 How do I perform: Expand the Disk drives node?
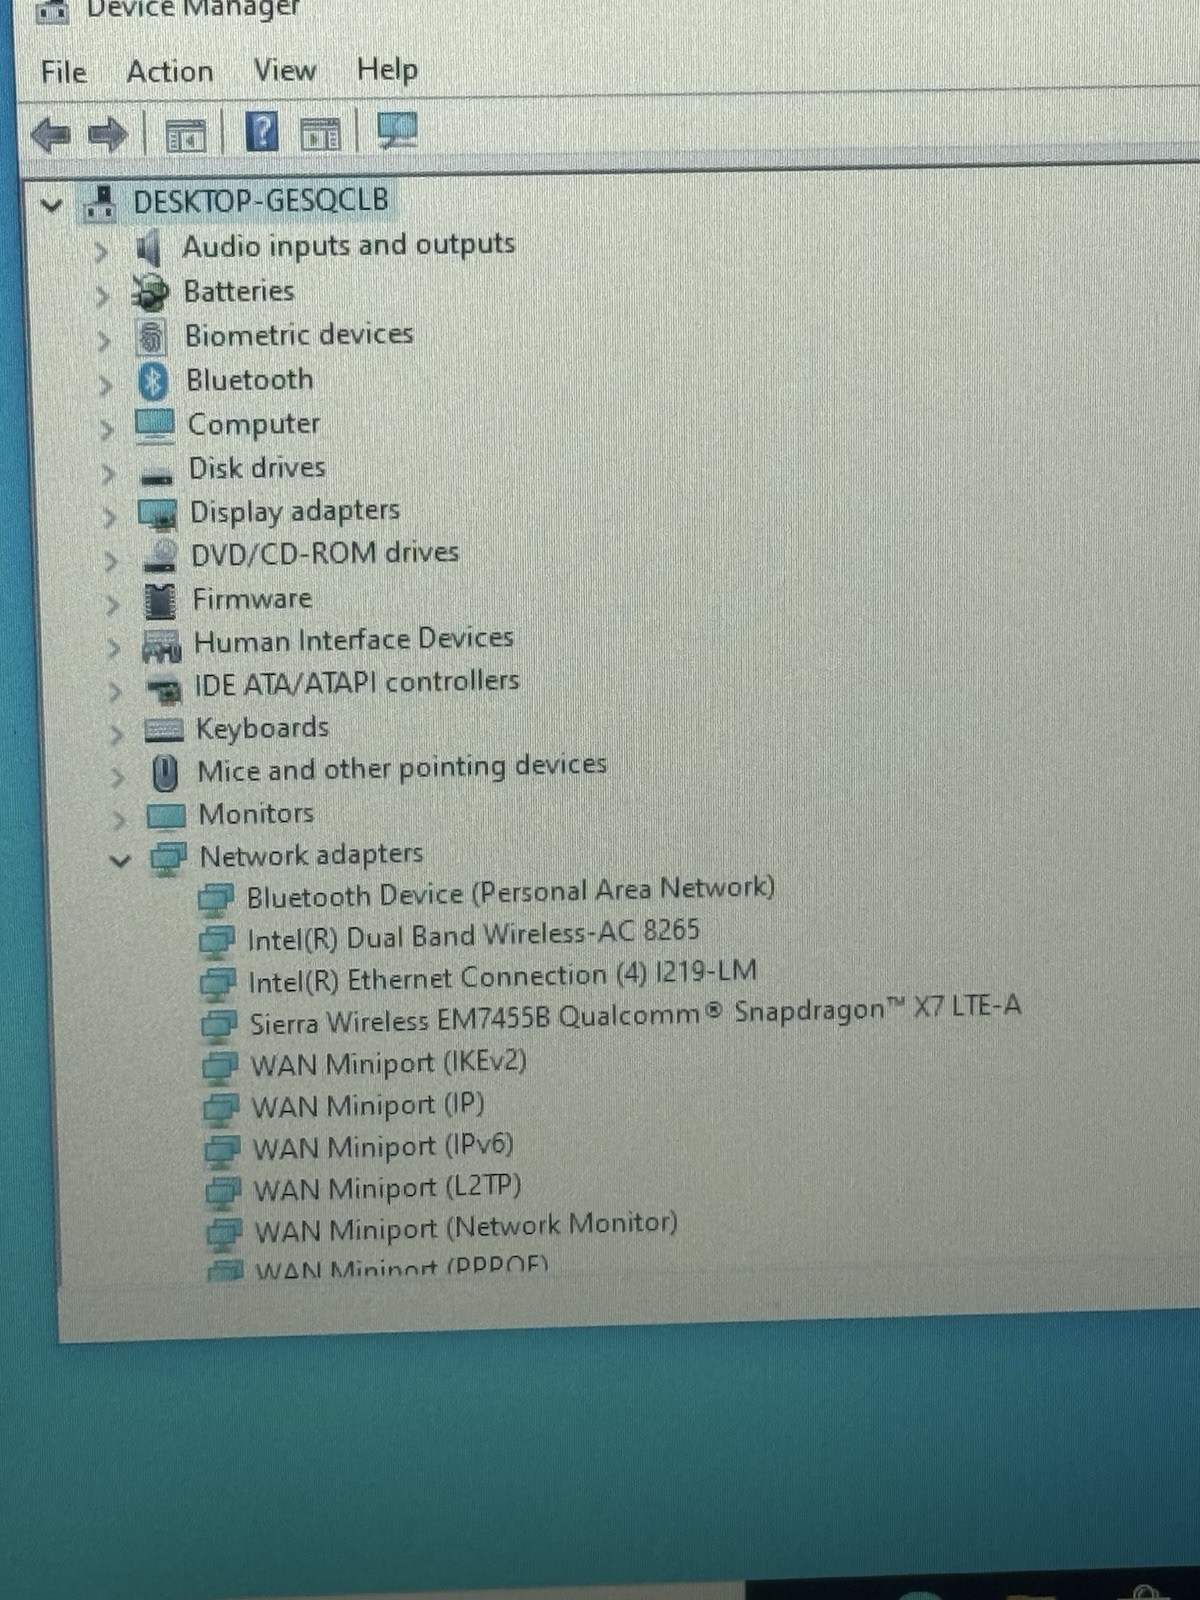coord(108,473)
